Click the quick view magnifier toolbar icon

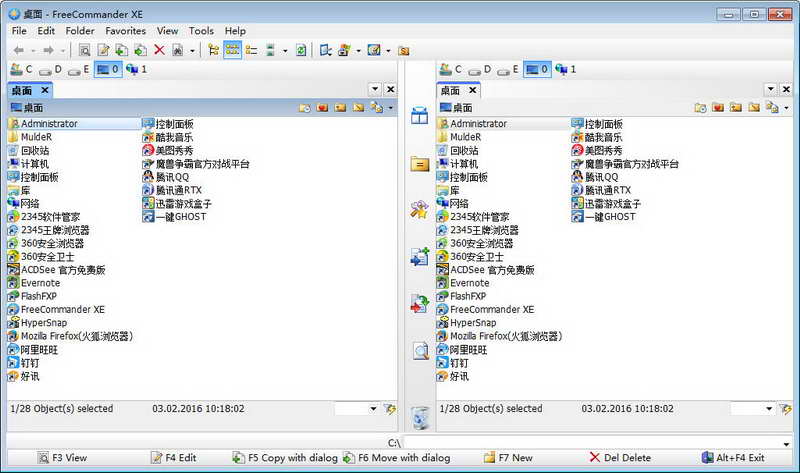coord(85,50)
